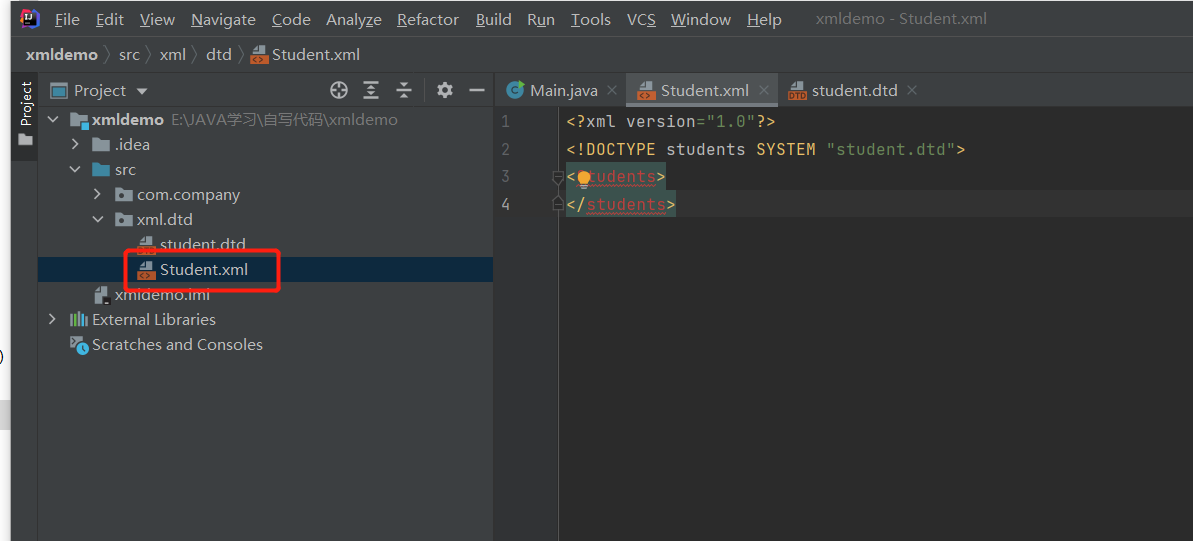Open the Help menu
1193x541 pixels.
tap(764, 20)
